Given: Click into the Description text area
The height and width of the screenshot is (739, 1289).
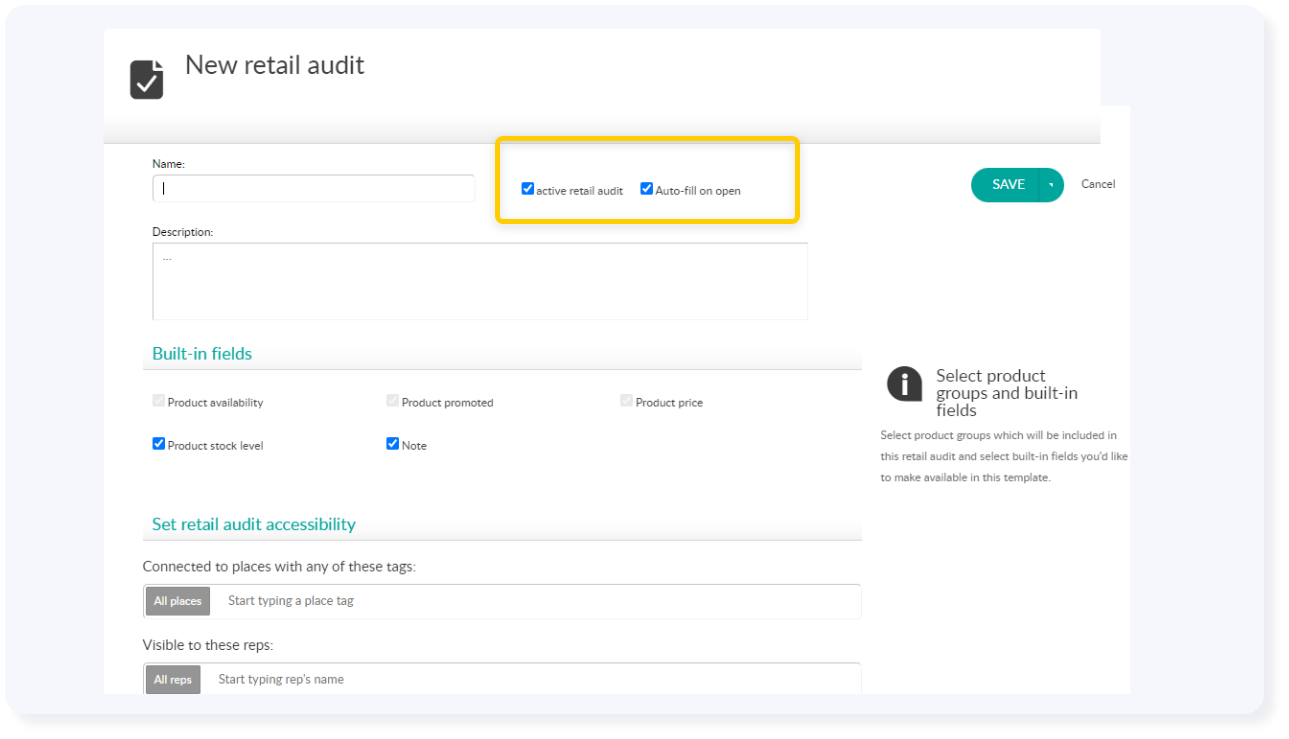Looking at the screenshot, I should pos(480,281).
